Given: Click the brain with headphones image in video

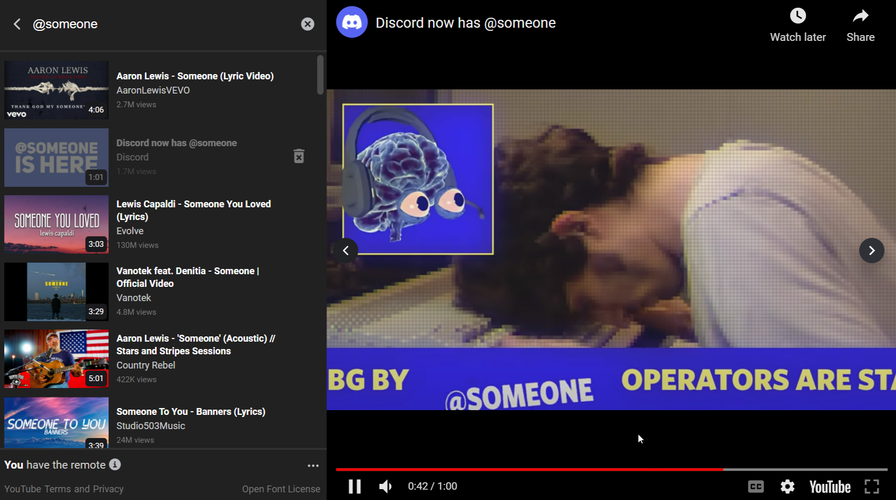Looking at the screenshot, I should [418, 179].
